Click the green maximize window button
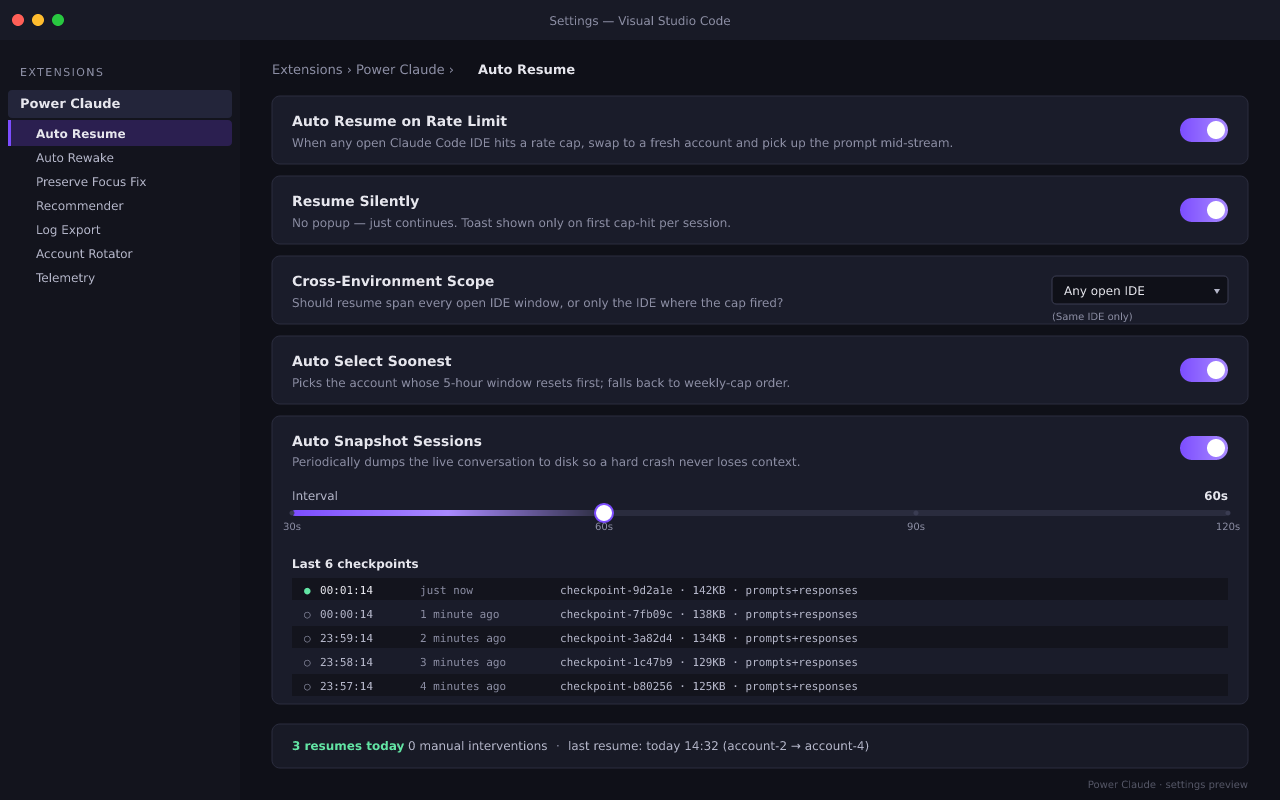Image resolution: width=1280 pixels, height=800 pixels. coord(58,20)
